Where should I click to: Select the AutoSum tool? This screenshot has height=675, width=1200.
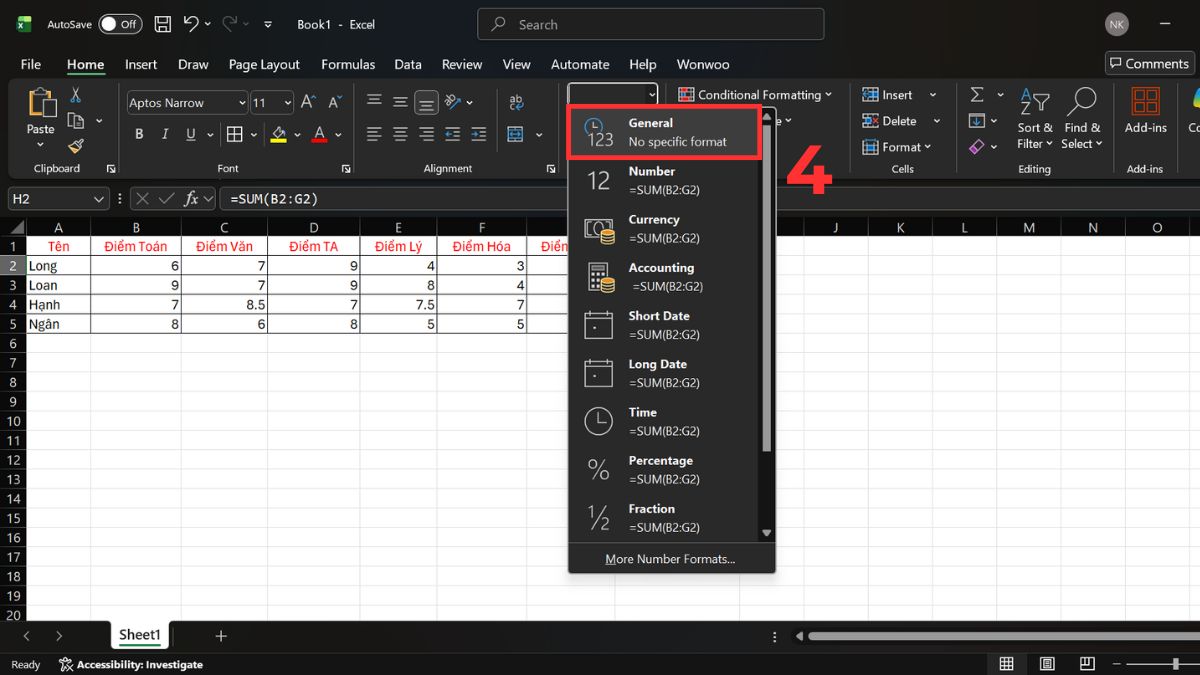(x=977, y=94)
